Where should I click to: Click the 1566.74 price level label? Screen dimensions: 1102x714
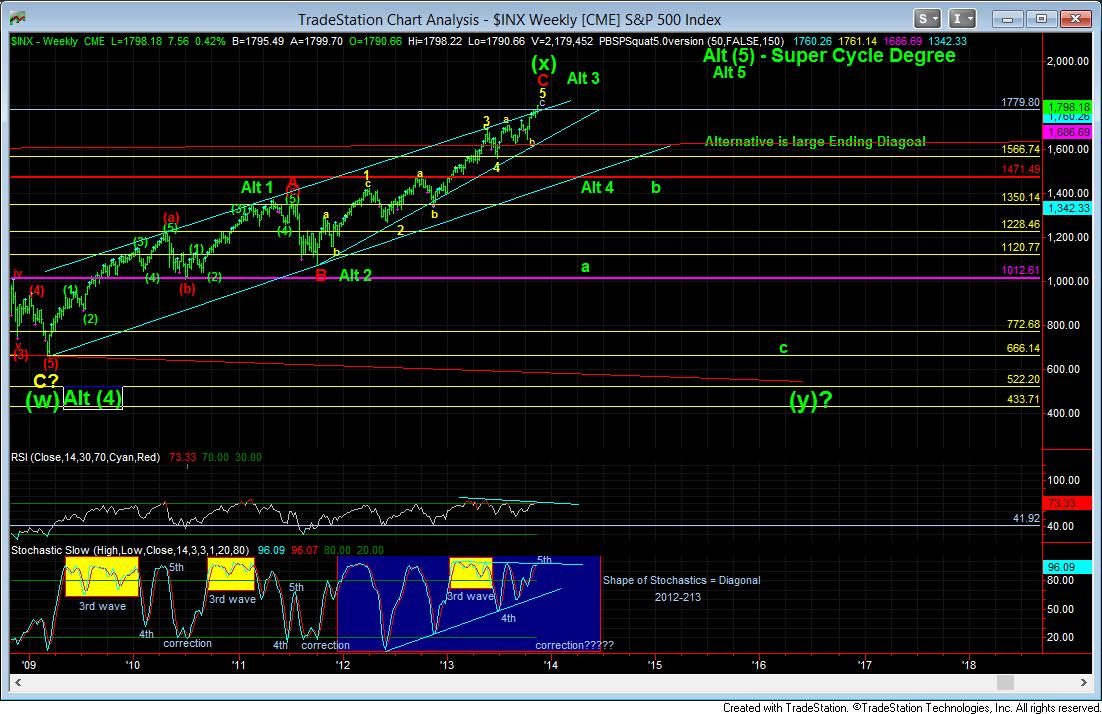[1020, 150]
